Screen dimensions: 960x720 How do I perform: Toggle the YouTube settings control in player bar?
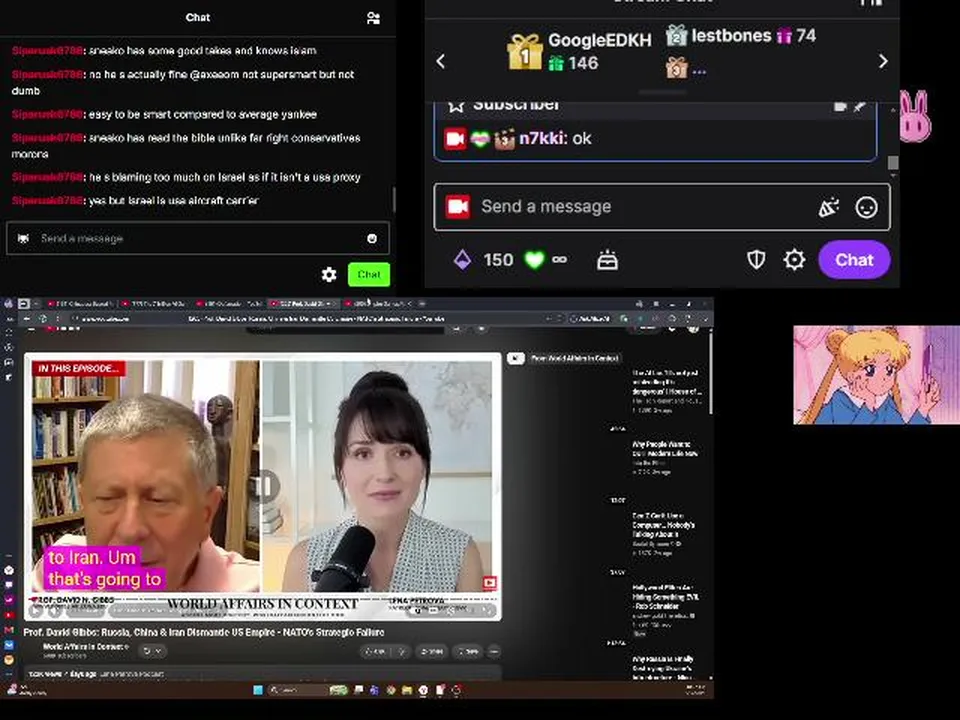450,610
